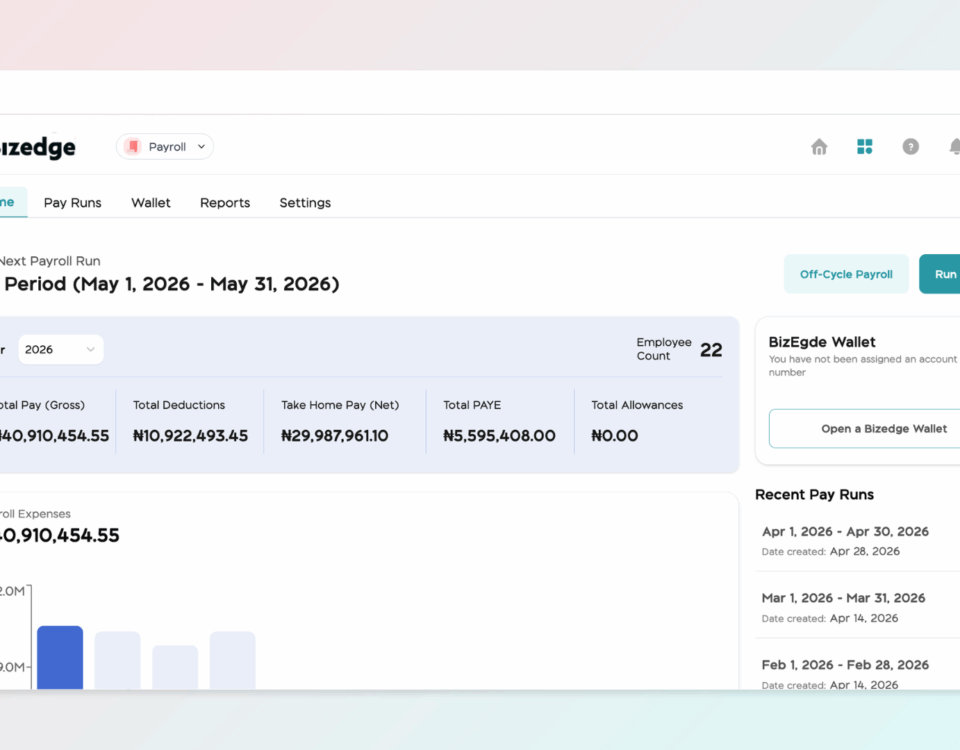The height and width of the screenshot is (750, 960).
Task: Select the dark blue chart bar
Action: pyautogui.click(x=60, y=658)
